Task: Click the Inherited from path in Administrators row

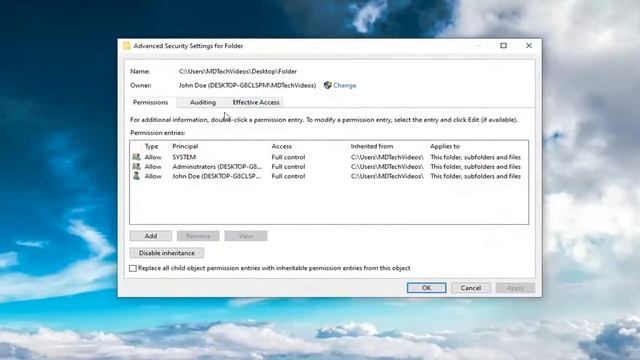Action: pos(387,167)
